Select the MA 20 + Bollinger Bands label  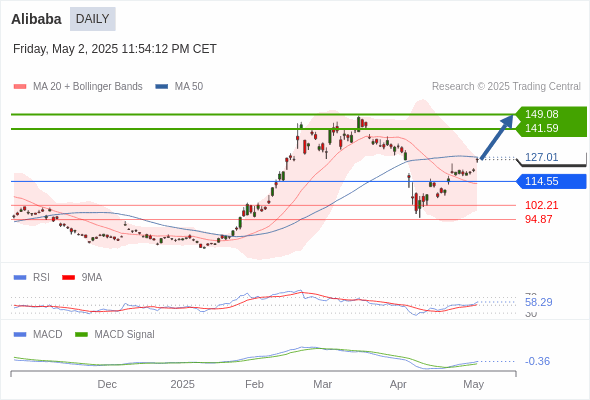[88, 87]
